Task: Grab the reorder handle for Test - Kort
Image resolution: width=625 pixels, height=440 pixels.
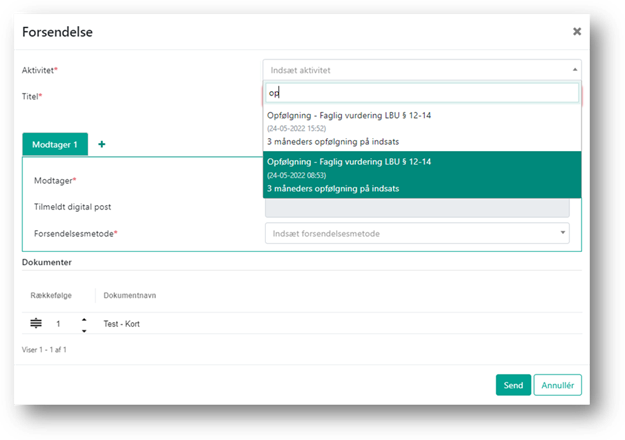Action: tap(36, 324)
